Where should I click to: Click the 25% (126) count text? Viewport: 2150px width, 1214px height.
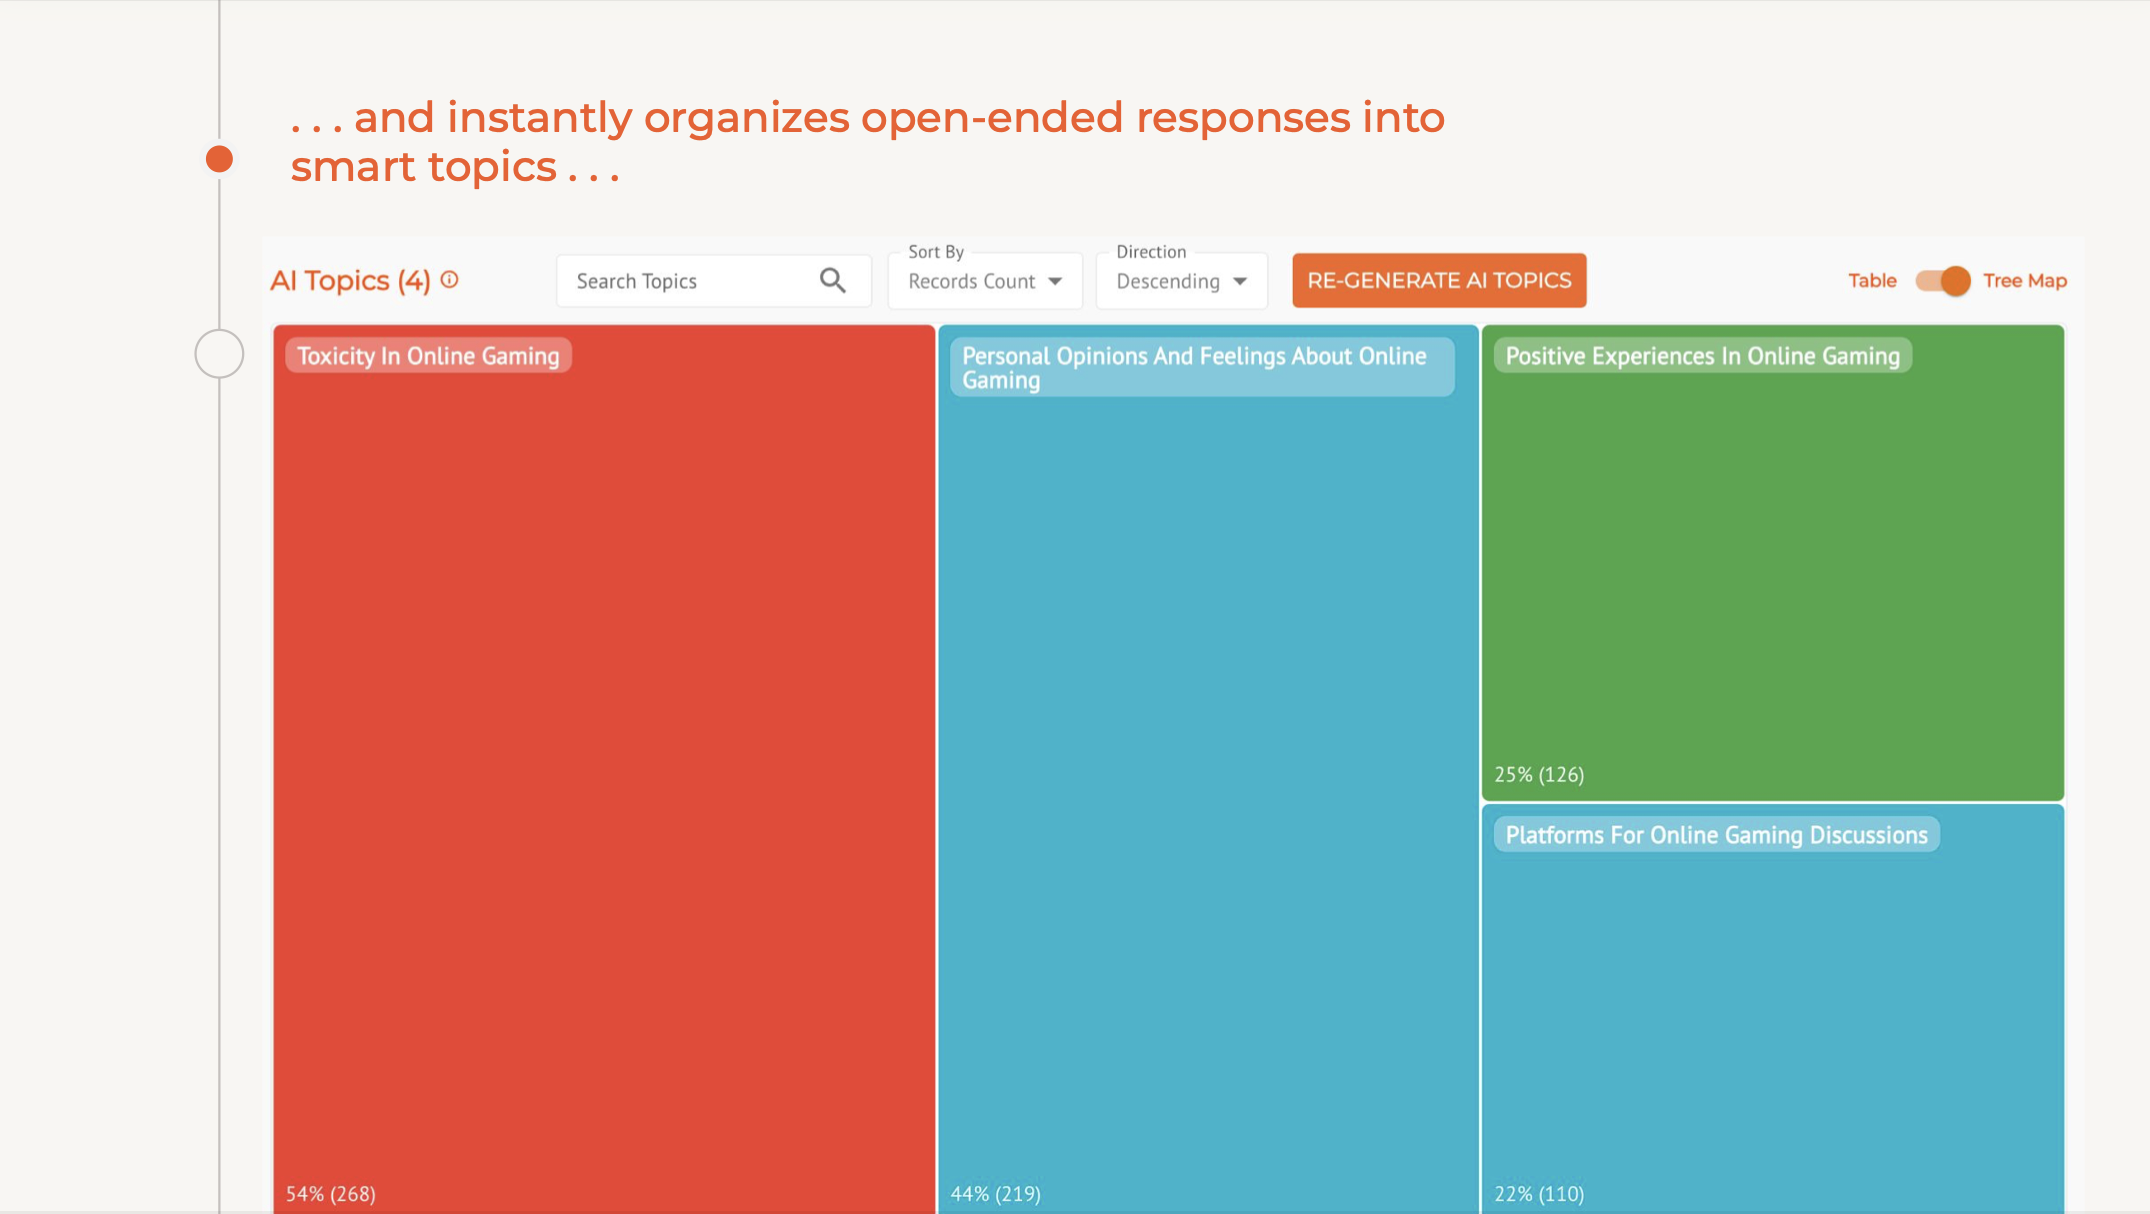(x=1539, y=774)
